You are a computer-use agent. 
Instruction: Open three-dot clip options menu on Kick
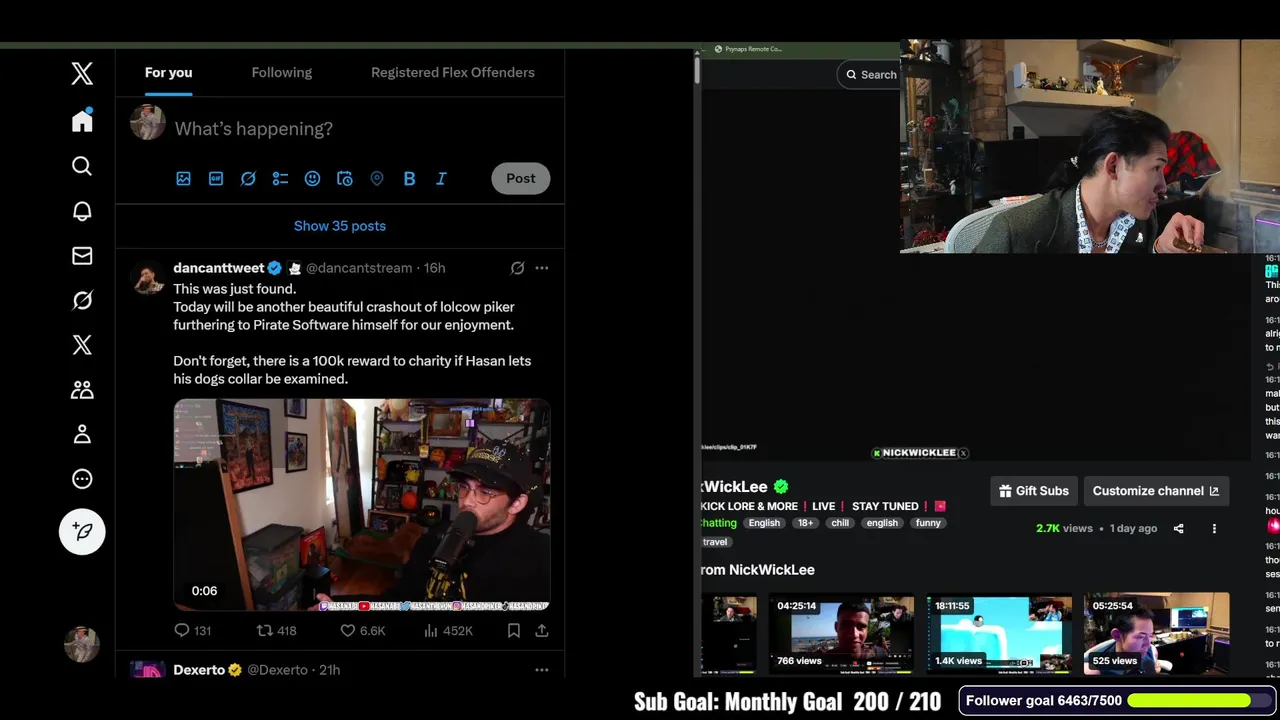click(x=1214, y=528)
